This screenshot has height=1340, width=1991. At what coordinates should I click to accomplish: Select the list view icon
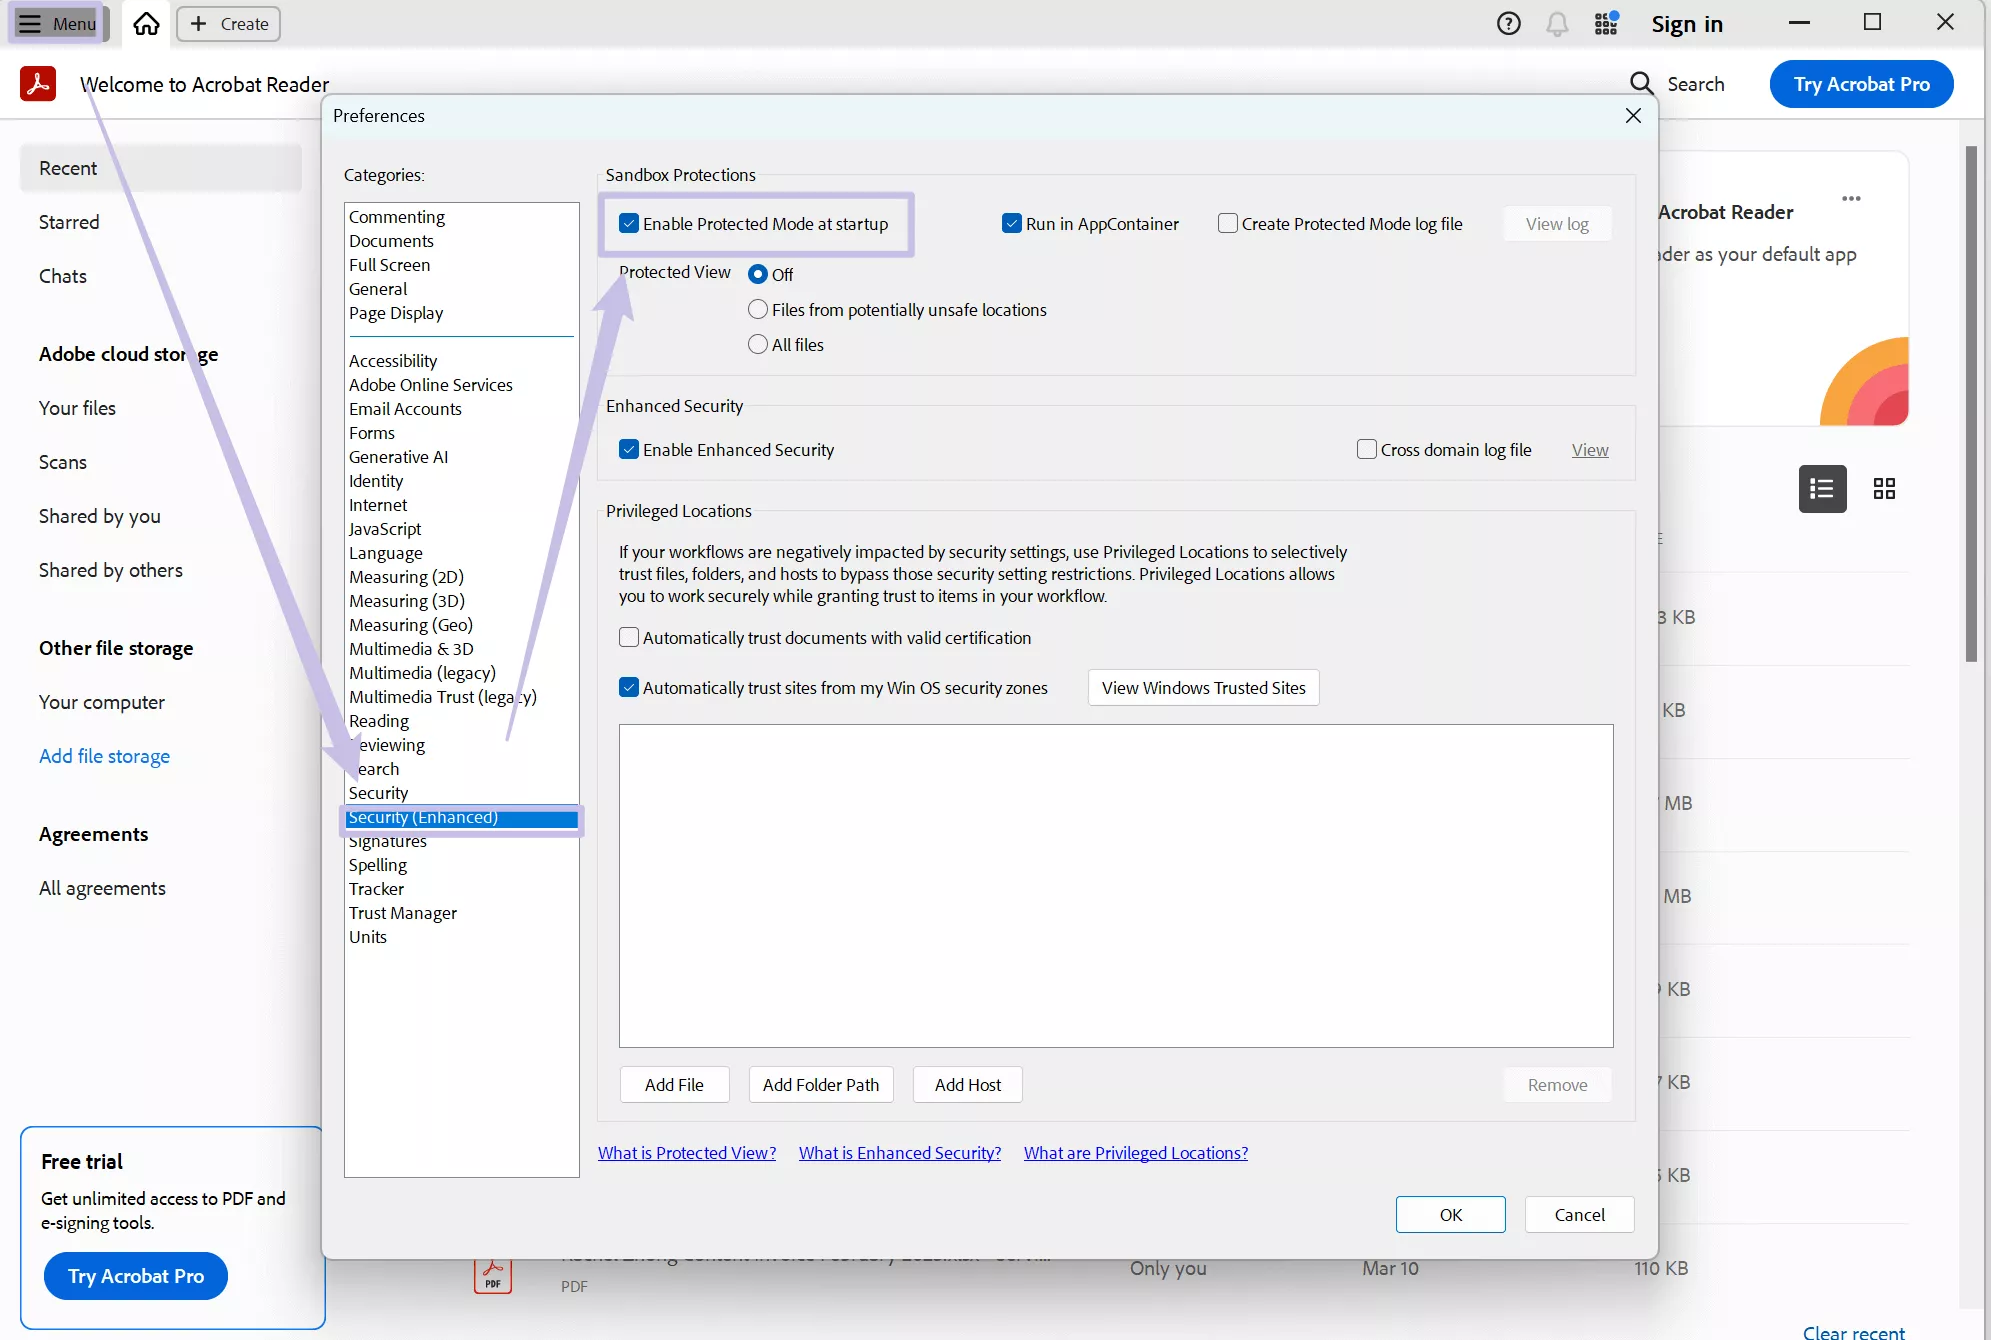[1821, 489]
